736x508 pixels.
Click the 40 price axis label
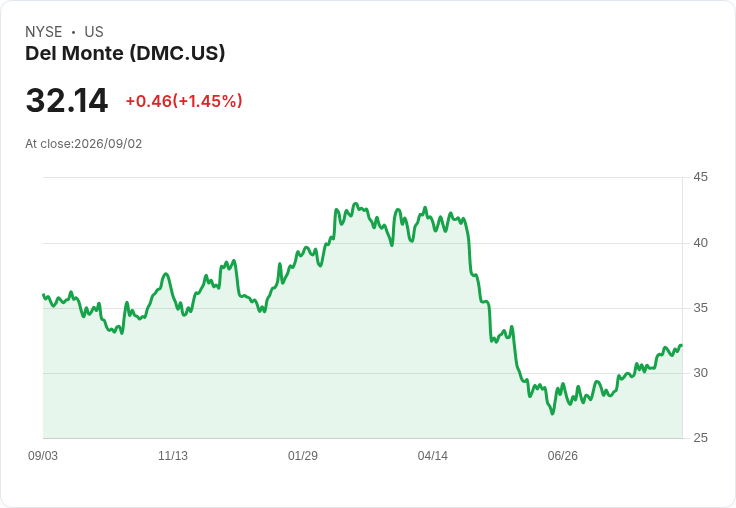tap(700, 243)
